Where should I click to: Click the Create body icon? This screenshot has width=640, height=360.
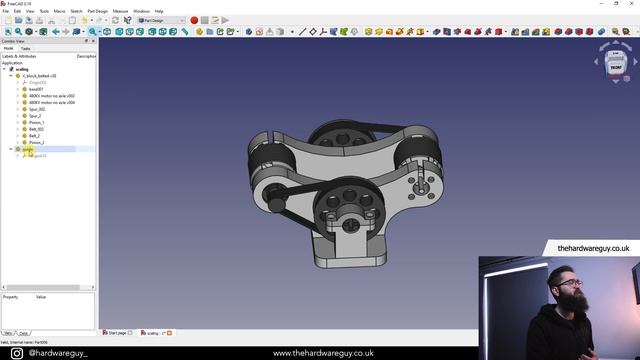click(249, 31)
